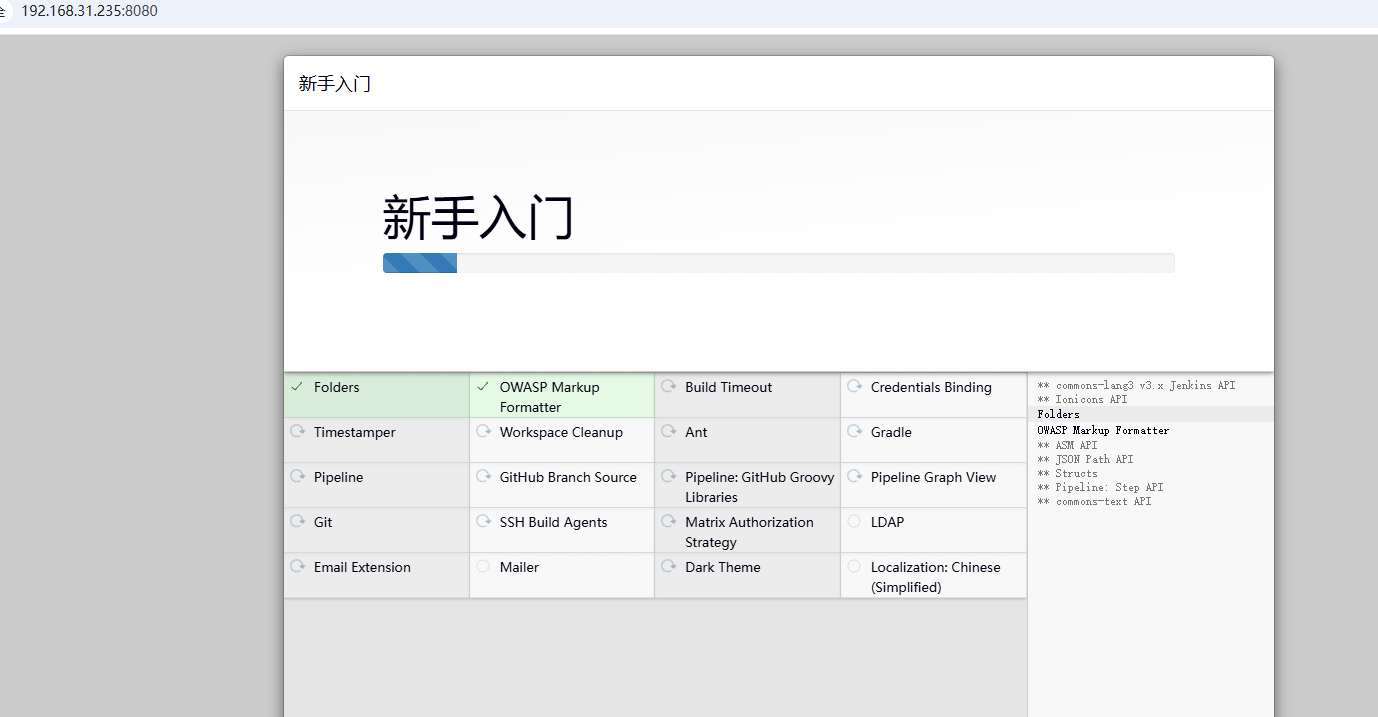Click the pending circle icon next to LDAP

(x=854, y=521)
